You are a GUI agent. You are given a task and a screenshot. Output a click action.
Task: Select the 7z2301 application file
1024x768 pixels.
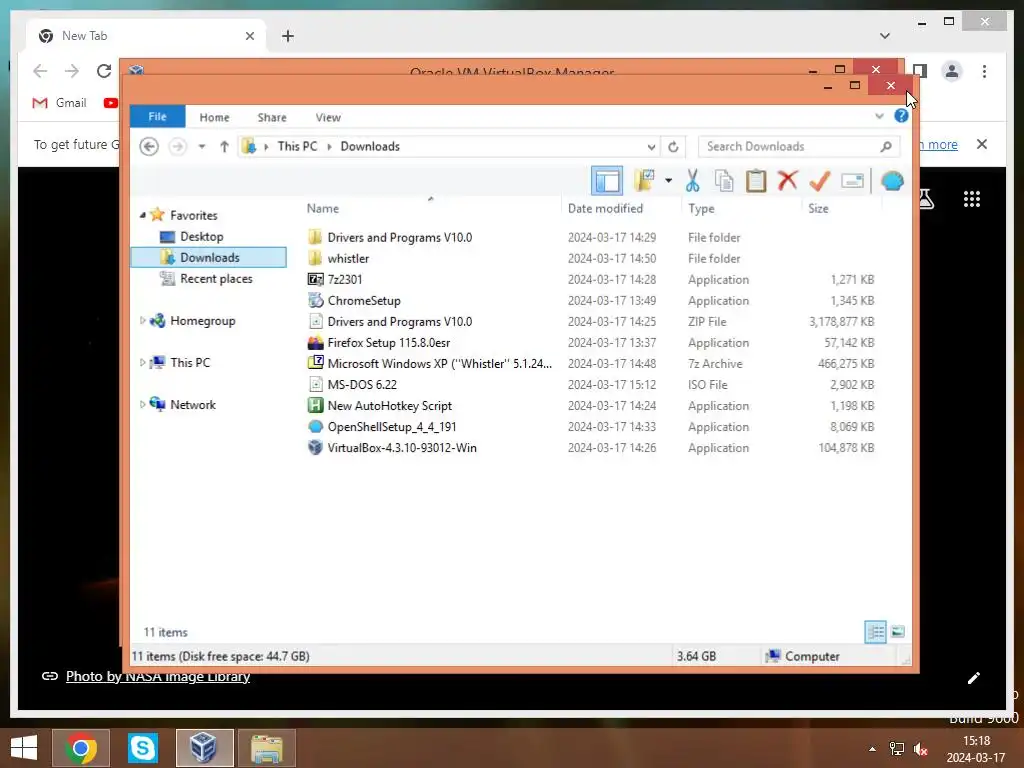coord(345,280)
